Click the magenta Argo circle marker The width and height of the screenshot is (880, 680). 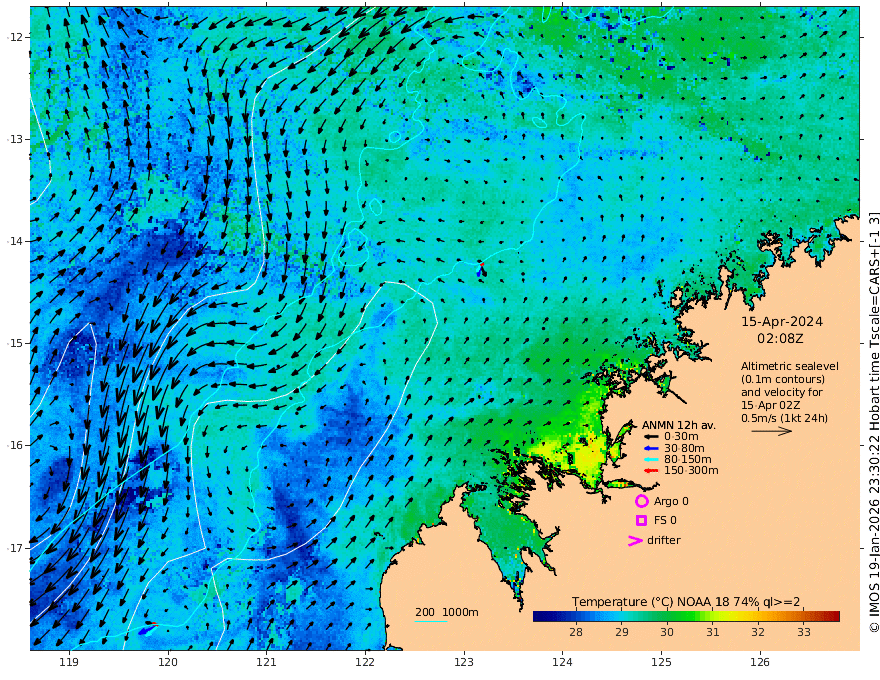(x=641, y=501)
